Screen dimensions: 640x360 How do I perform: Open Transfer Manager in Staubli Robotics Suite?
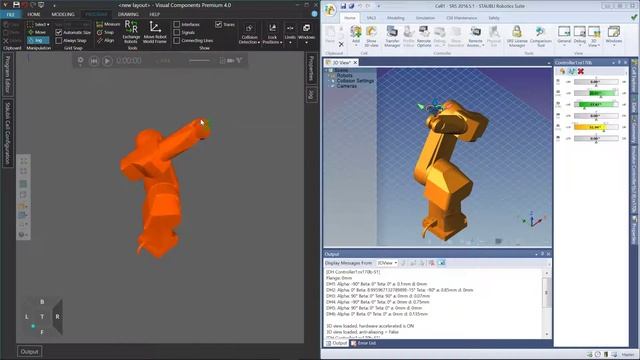click(392, 36)
